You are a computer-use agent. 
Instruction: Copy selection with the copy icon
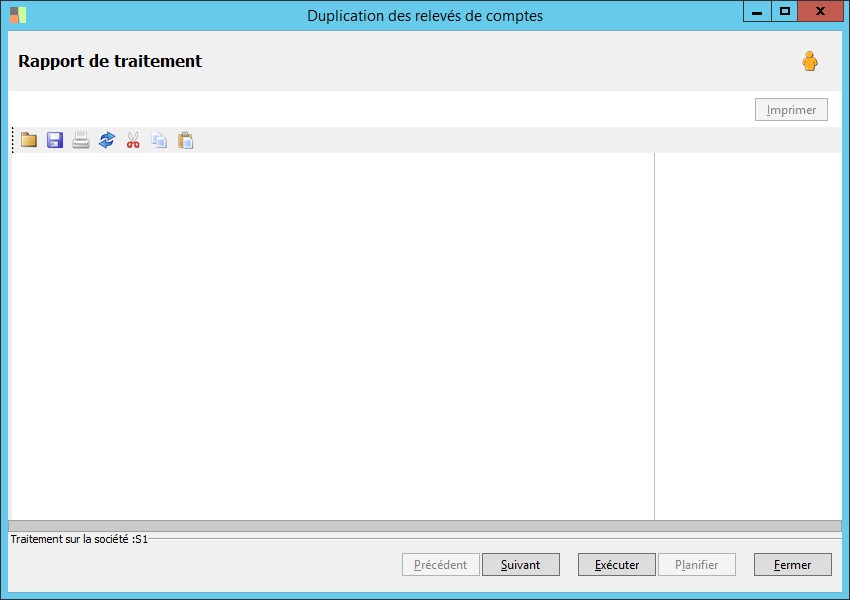pyautogui.click(x=159, y=140)
